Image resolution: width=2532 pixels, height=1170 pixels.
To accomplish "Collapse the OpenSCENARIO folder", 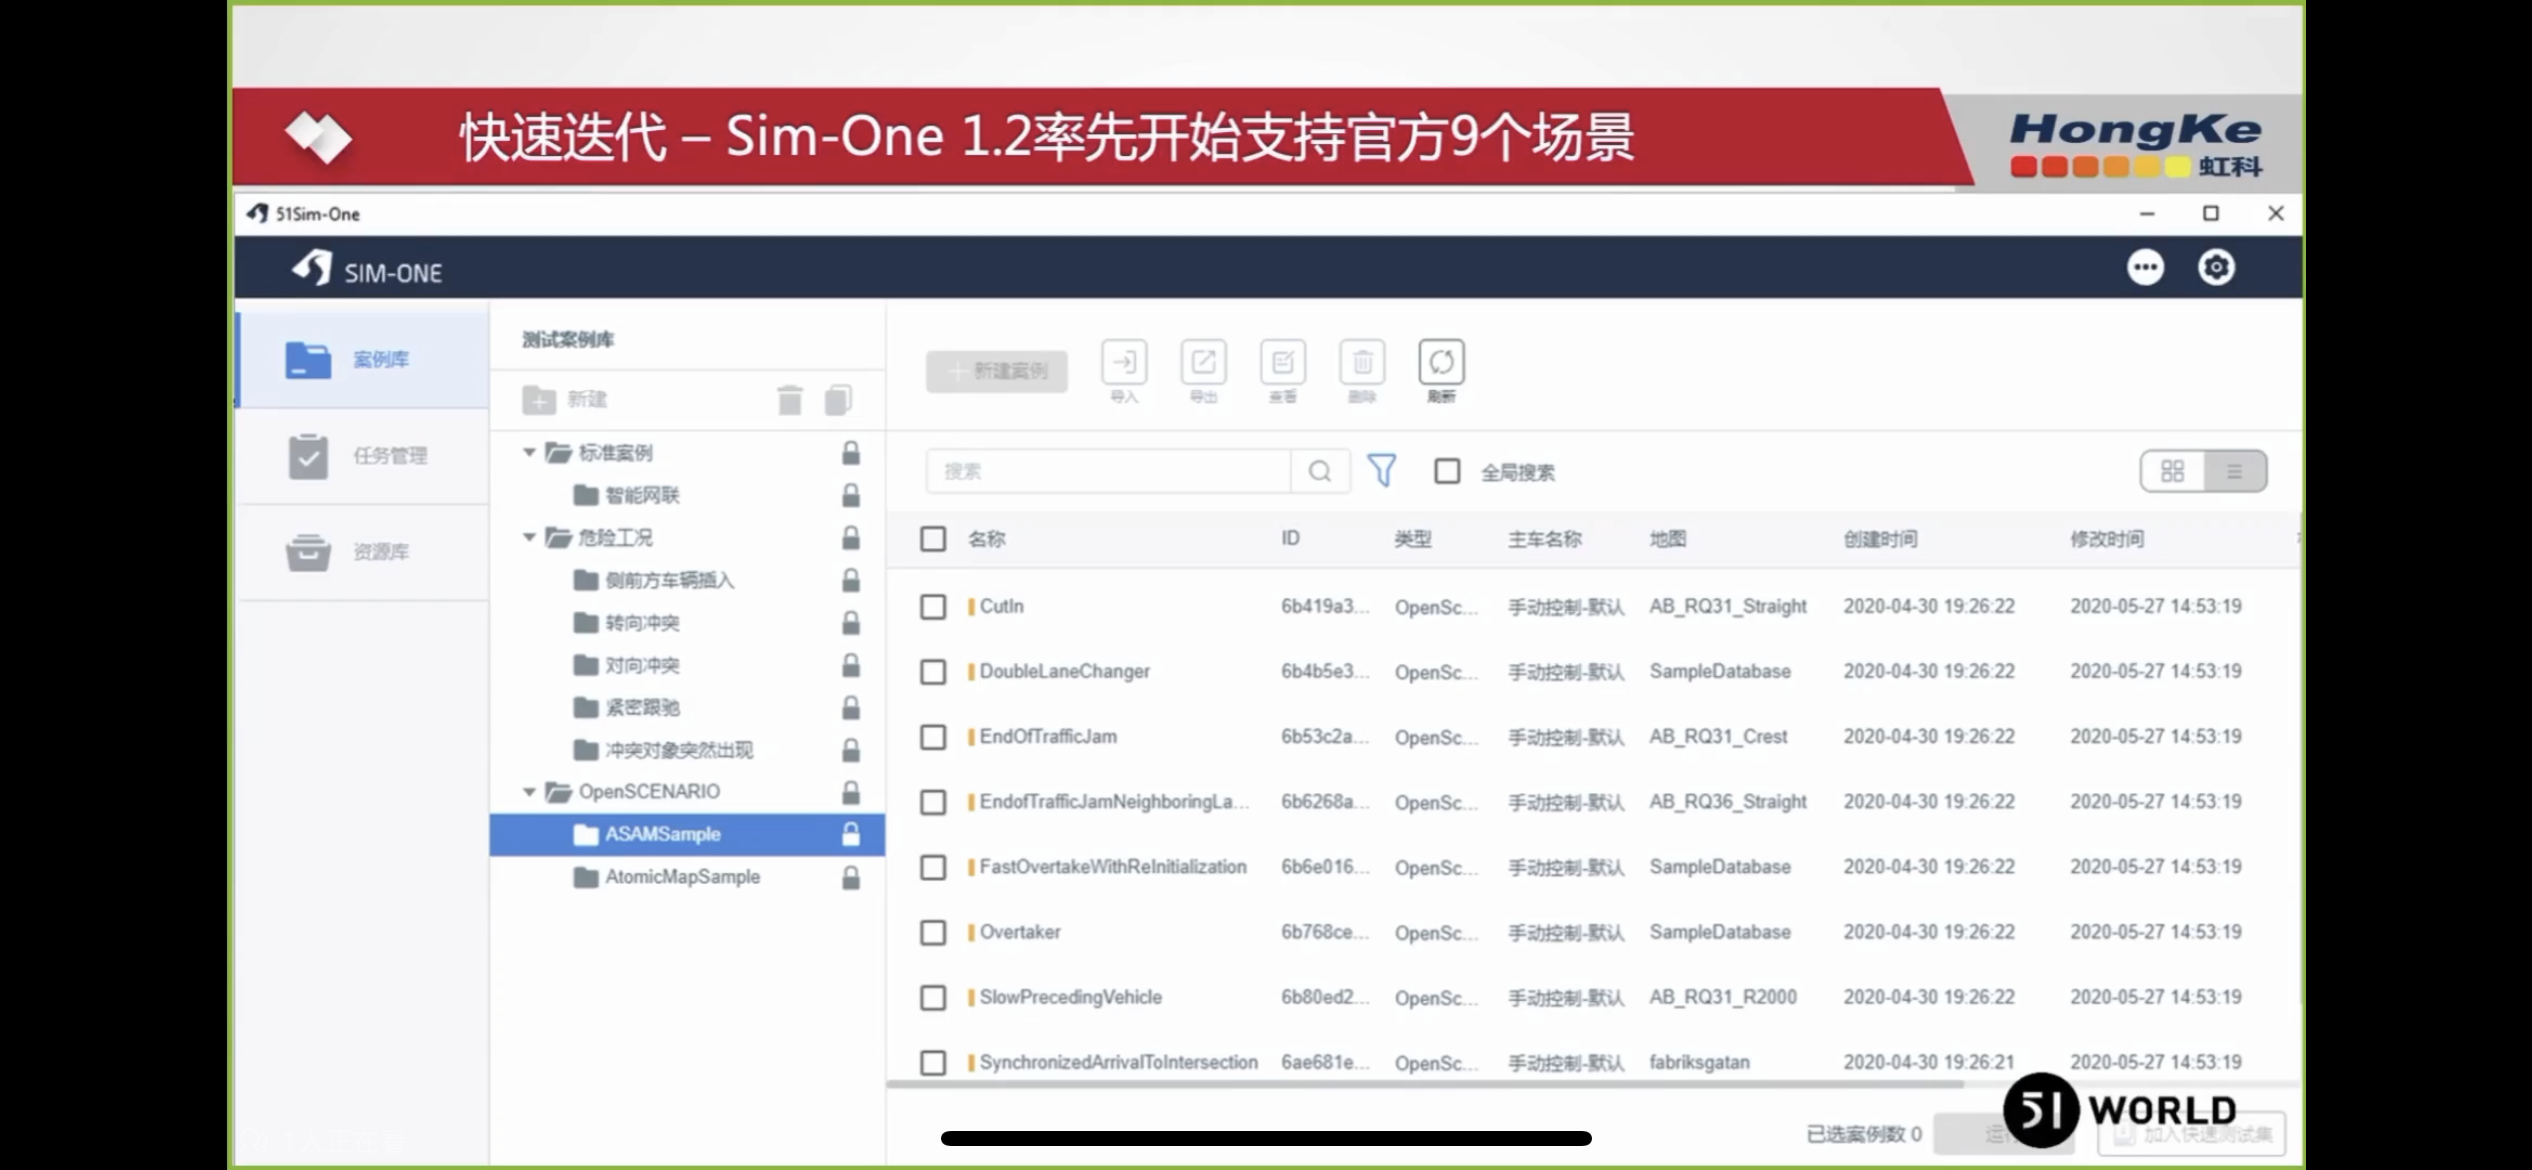I will (x=531, y=790).
